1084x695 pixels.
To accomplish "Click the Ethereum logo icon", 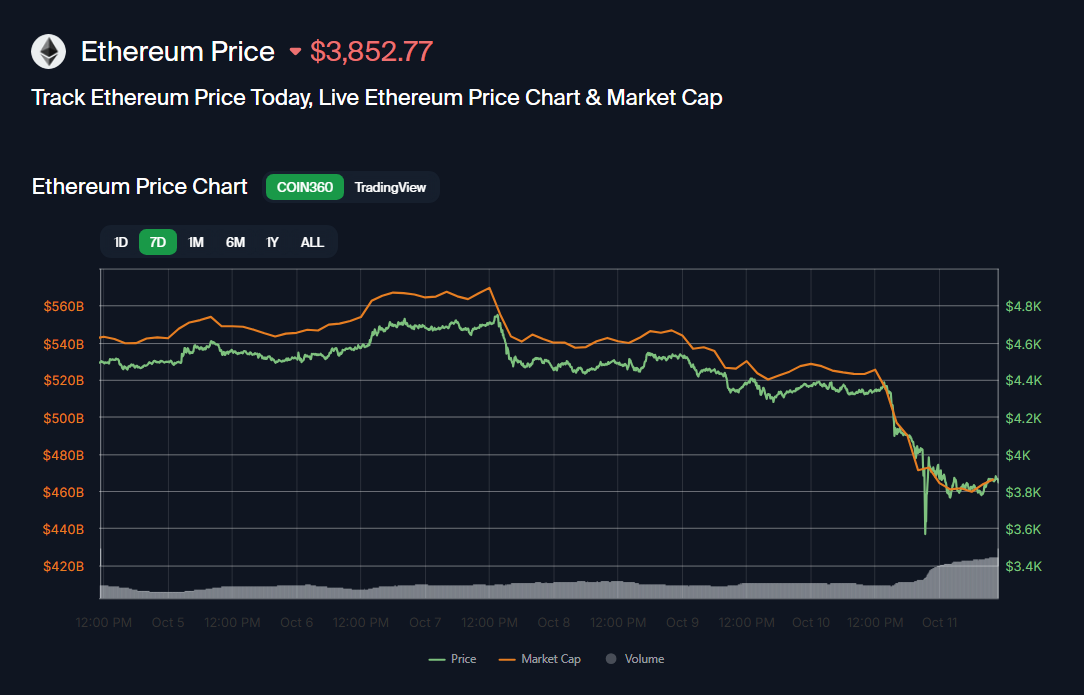I will [x=48, y=52].
